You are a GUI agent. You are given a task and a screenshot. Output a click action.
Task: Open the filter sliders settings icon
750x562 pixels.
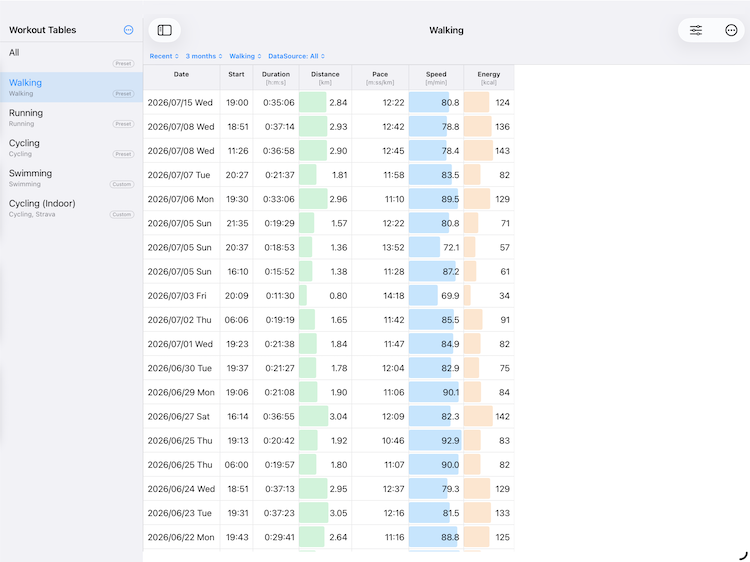point(695,30)
